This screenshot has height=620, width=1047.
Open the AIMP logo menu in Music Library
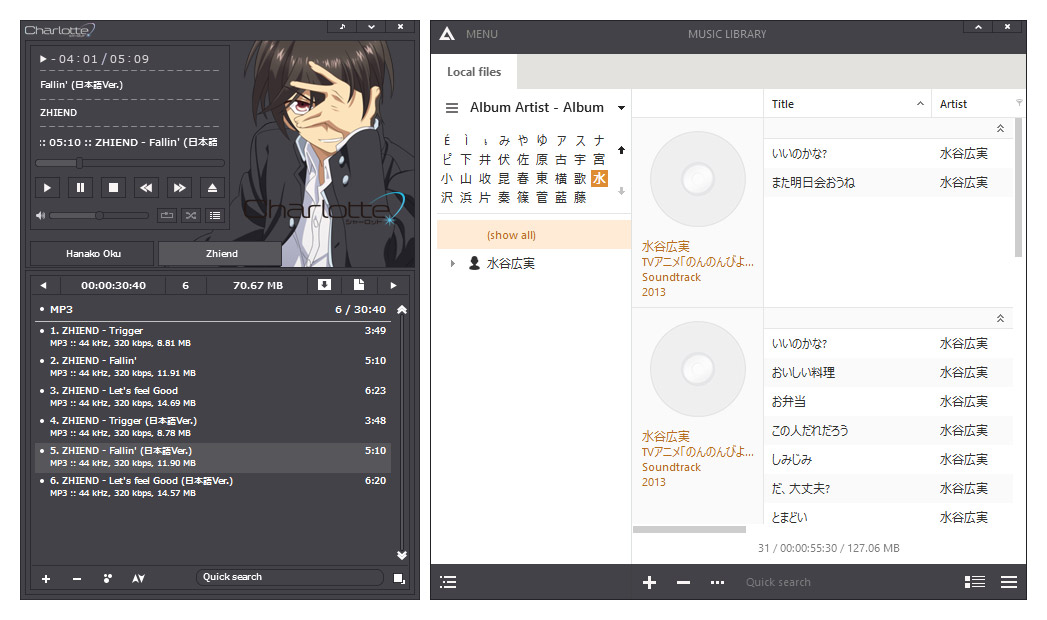(x=447, y=33)
